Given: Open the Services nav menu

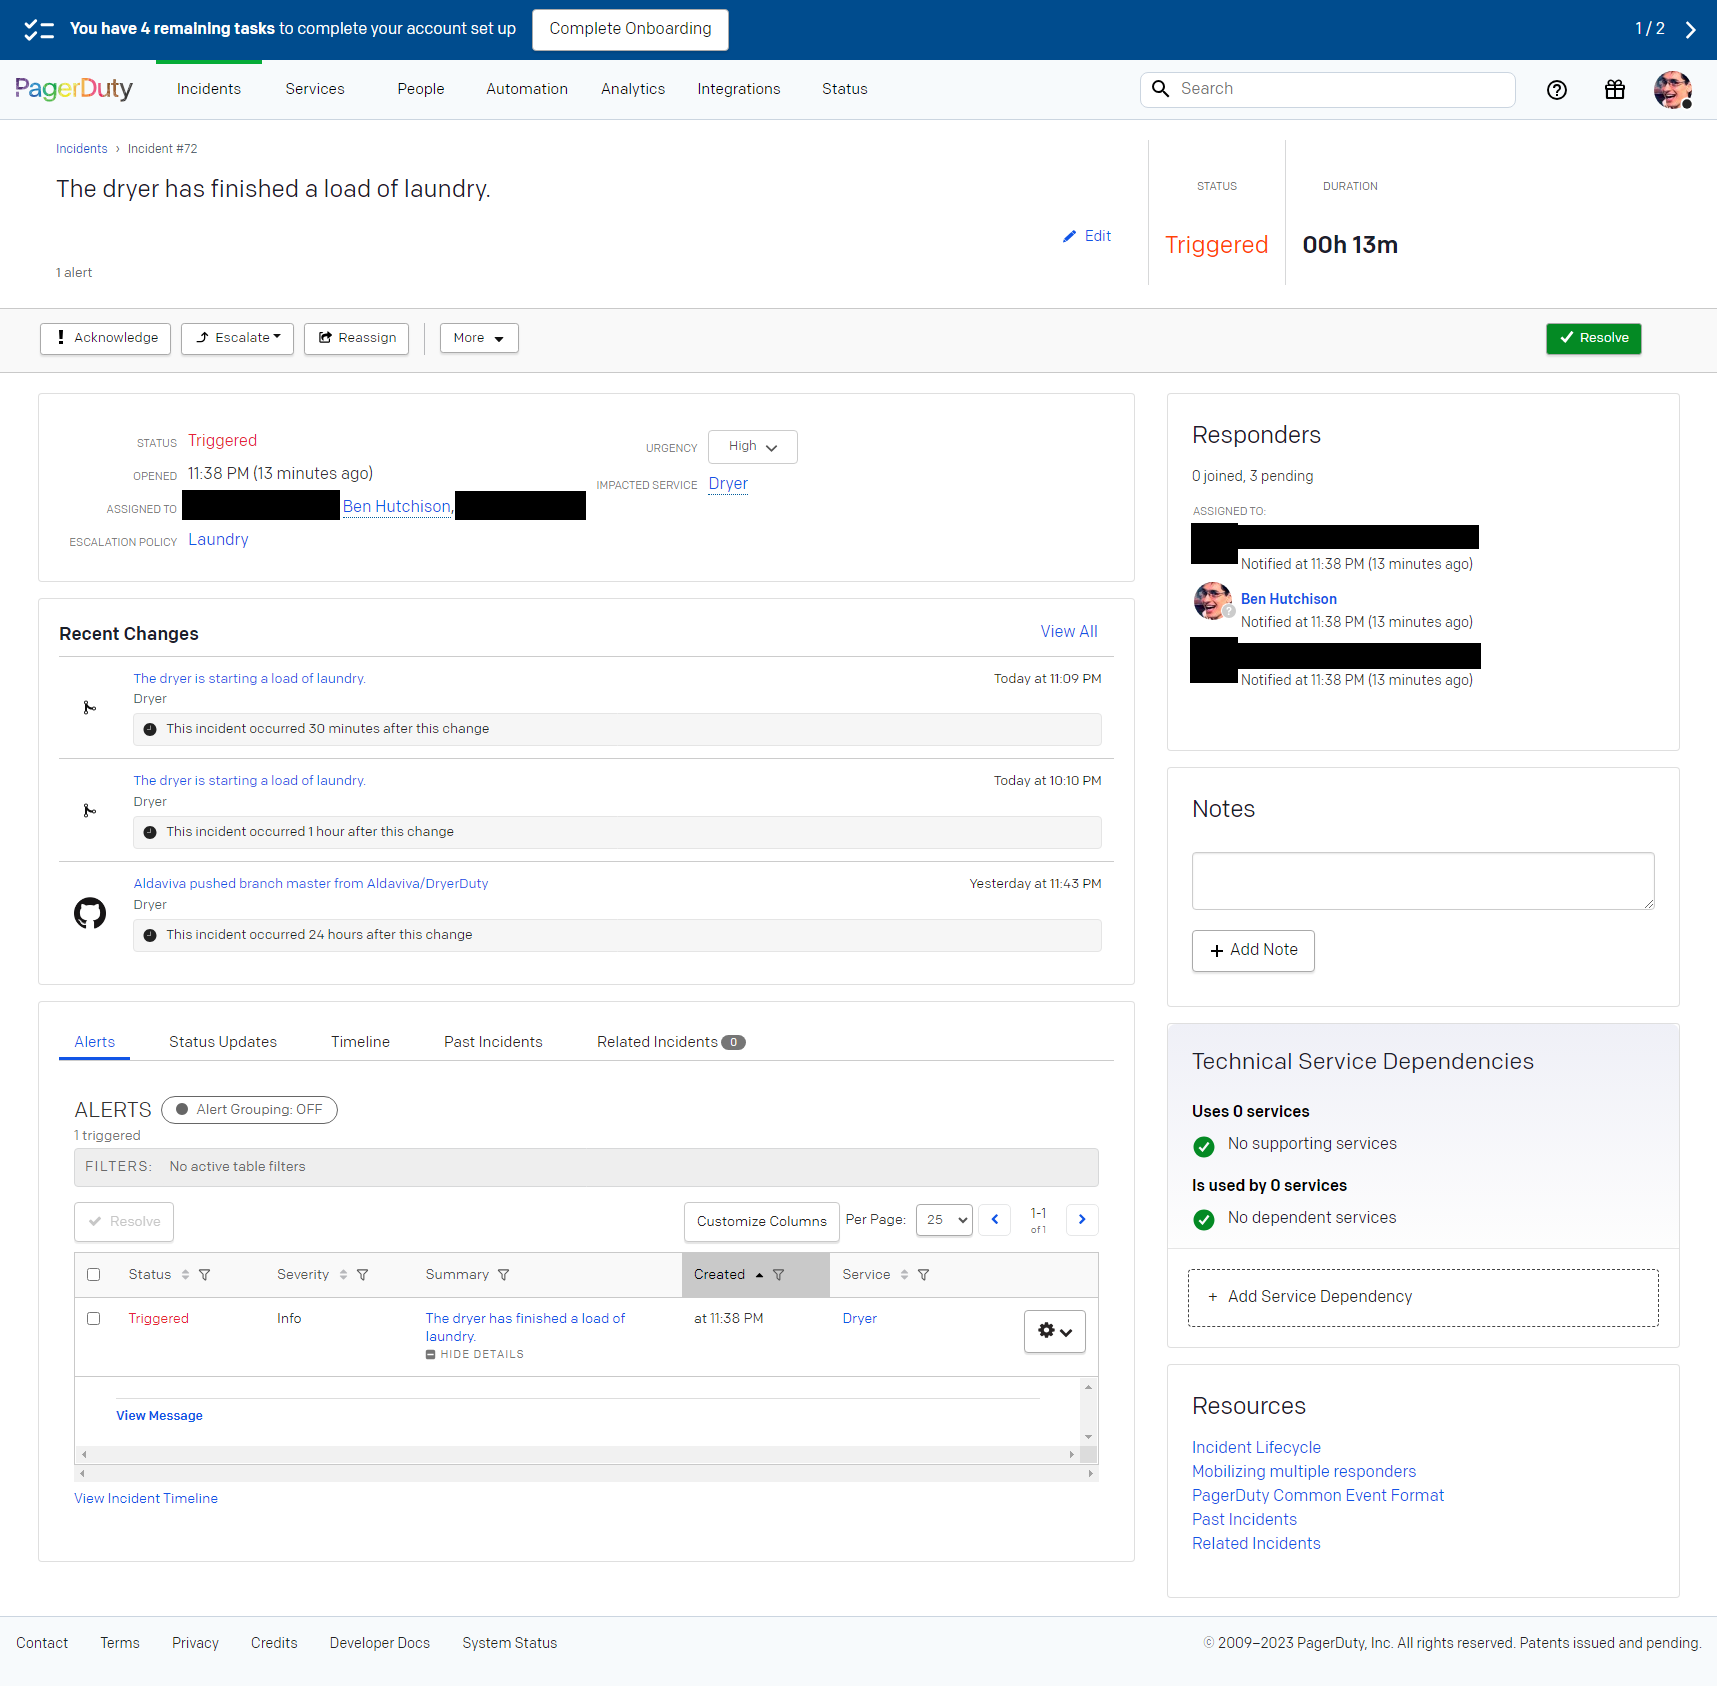Looking at the screenshot, I should (x=315, y=89).
